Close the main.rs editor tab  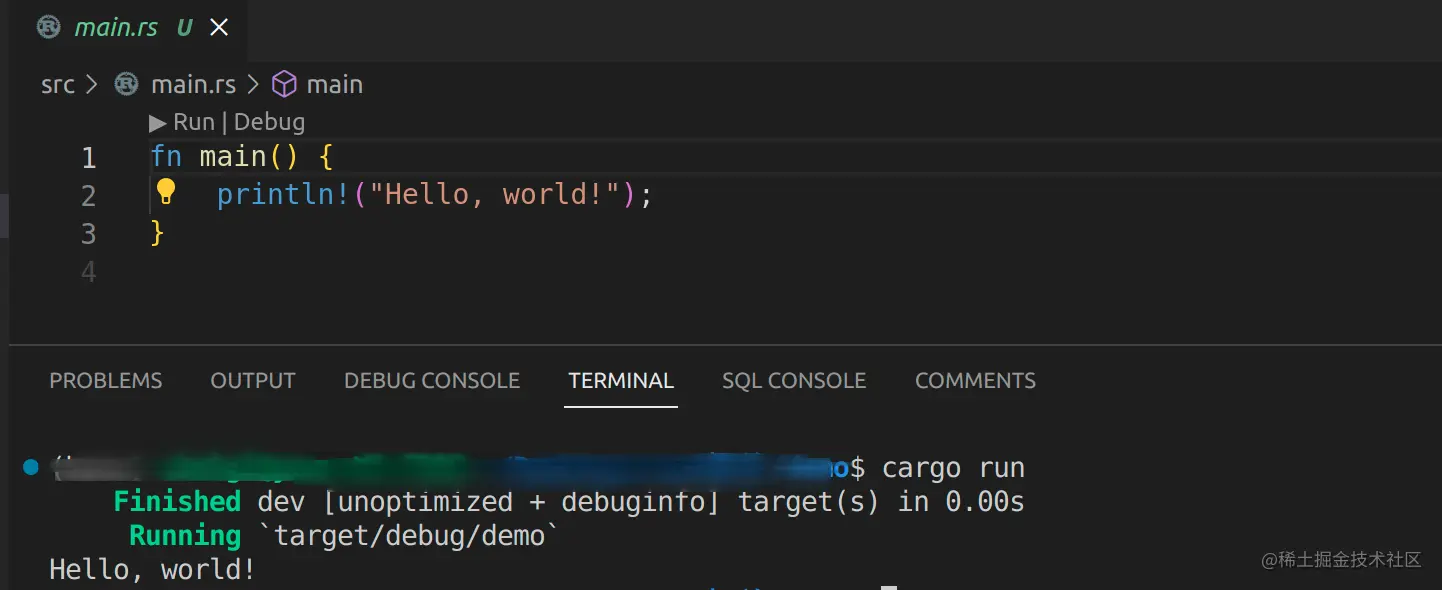pos(218,28)
